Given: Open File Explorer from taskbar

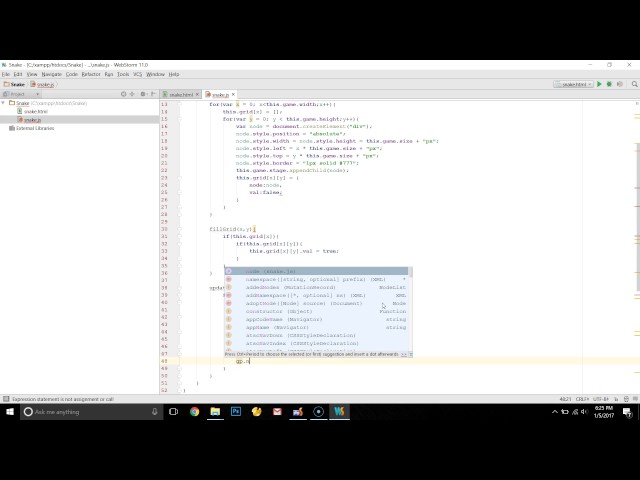Looking at the screenshot, I should [x=215, y=411].
